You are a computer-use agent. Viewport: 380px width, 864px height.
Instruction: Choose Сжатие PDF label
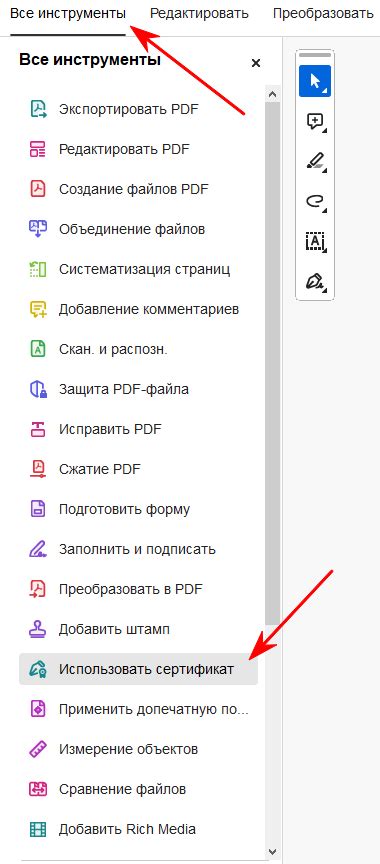coord(100,469)
